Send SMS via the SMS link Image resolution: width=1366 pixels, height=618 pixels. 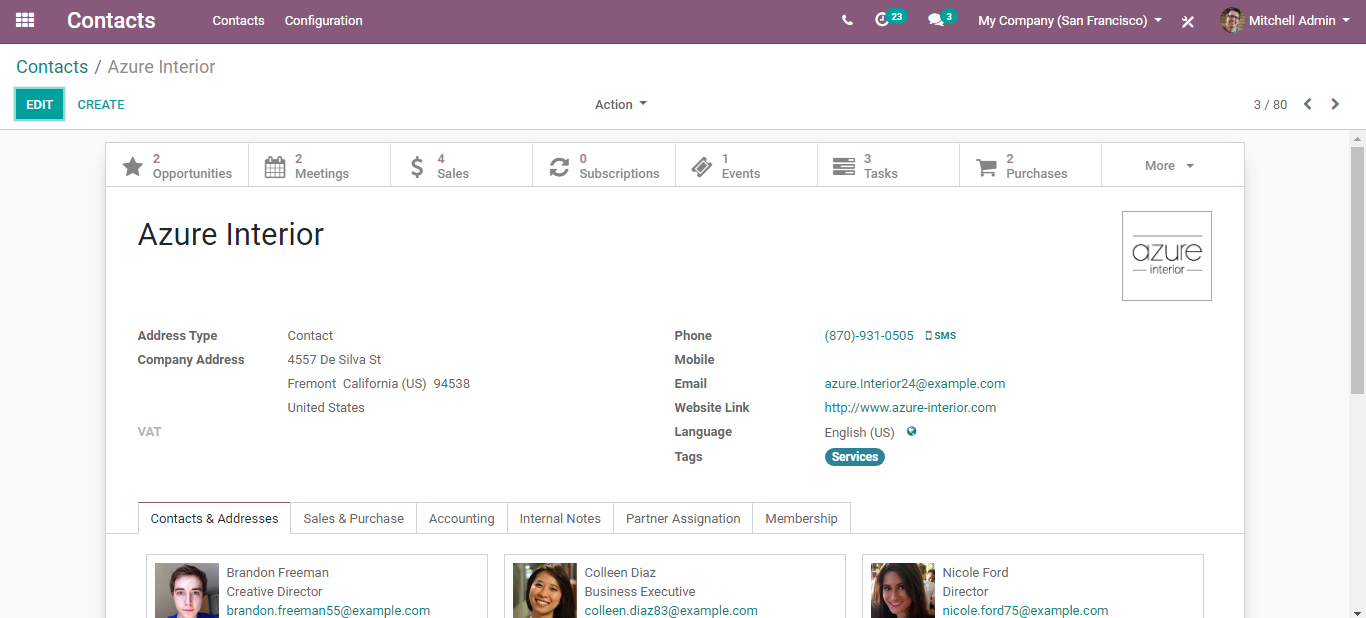click(x=941, y=336)
